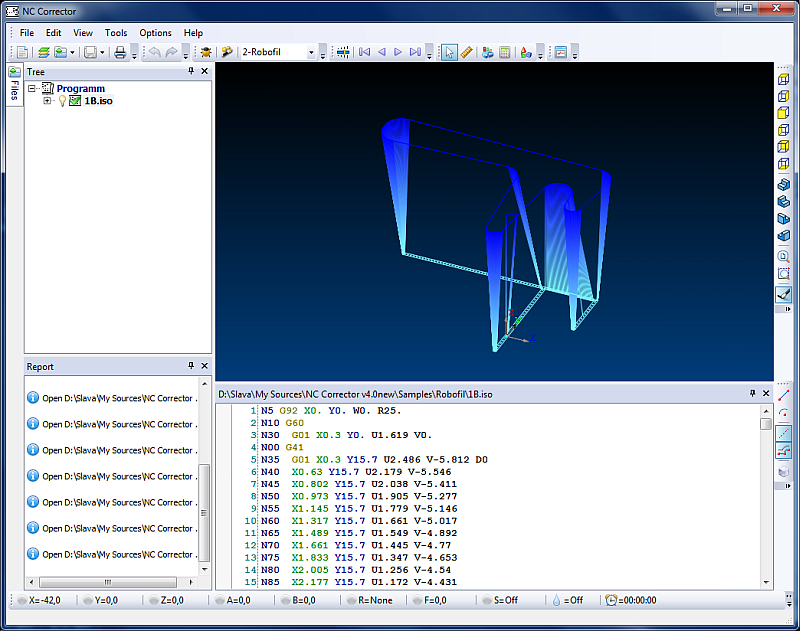
Task: Click the Print icon in toolbar
Action: 120,52
